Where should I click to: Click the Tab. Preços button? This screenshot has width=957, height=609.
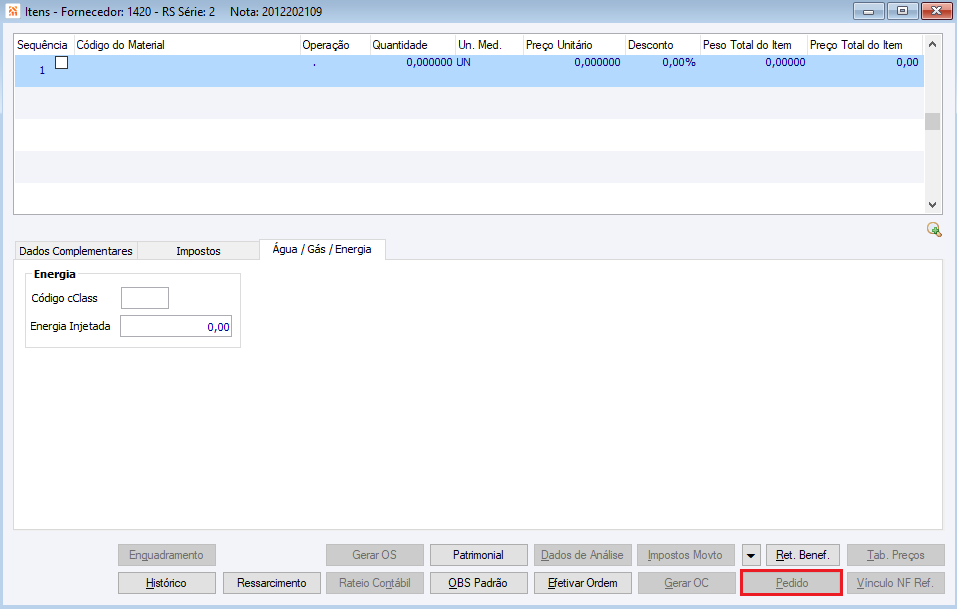[895, 555]
